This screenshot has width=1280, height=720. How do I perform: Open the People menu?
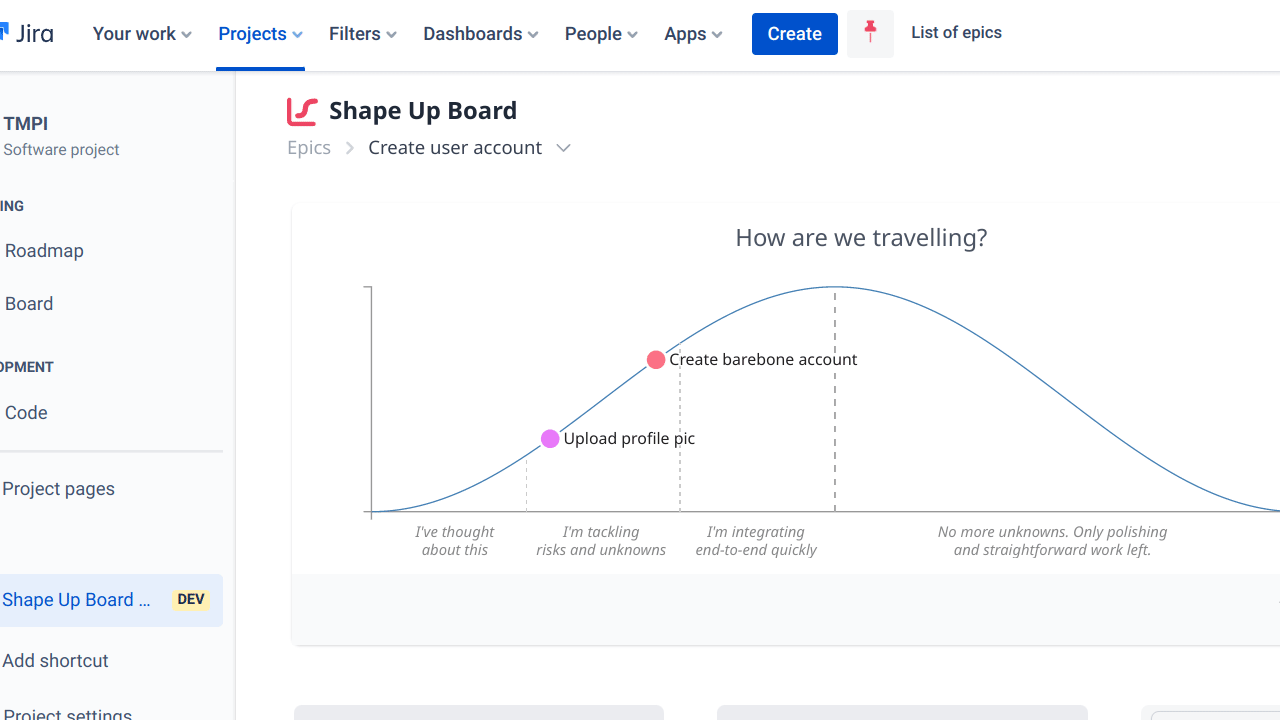[601, 34]
